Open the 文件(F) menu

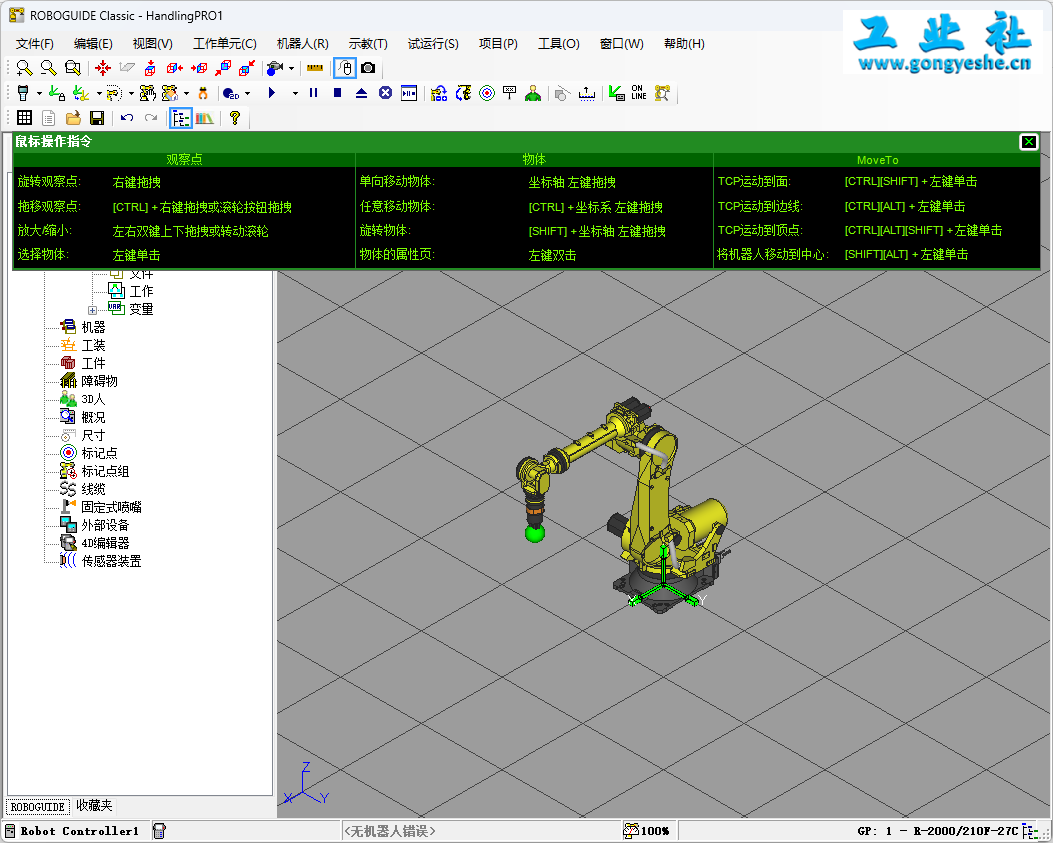(x=35, y=44)
